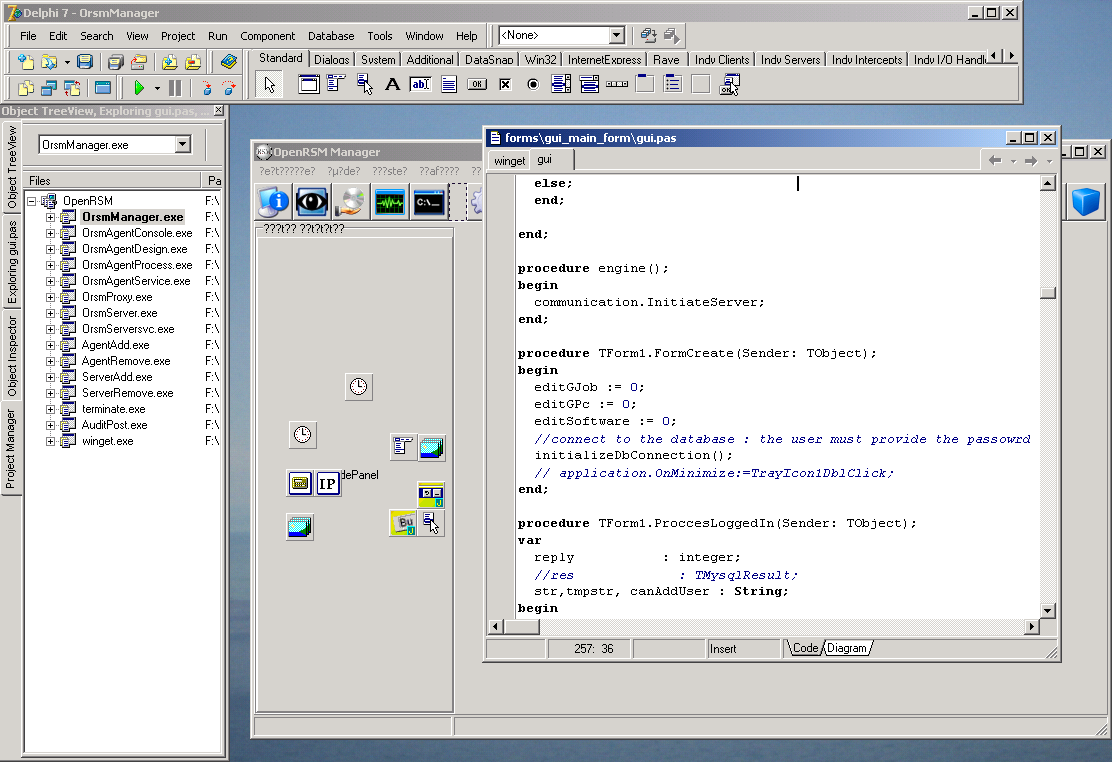The image size is (1112, 762).
Task: Click the green waveform monitor icon
Action: 389,202
